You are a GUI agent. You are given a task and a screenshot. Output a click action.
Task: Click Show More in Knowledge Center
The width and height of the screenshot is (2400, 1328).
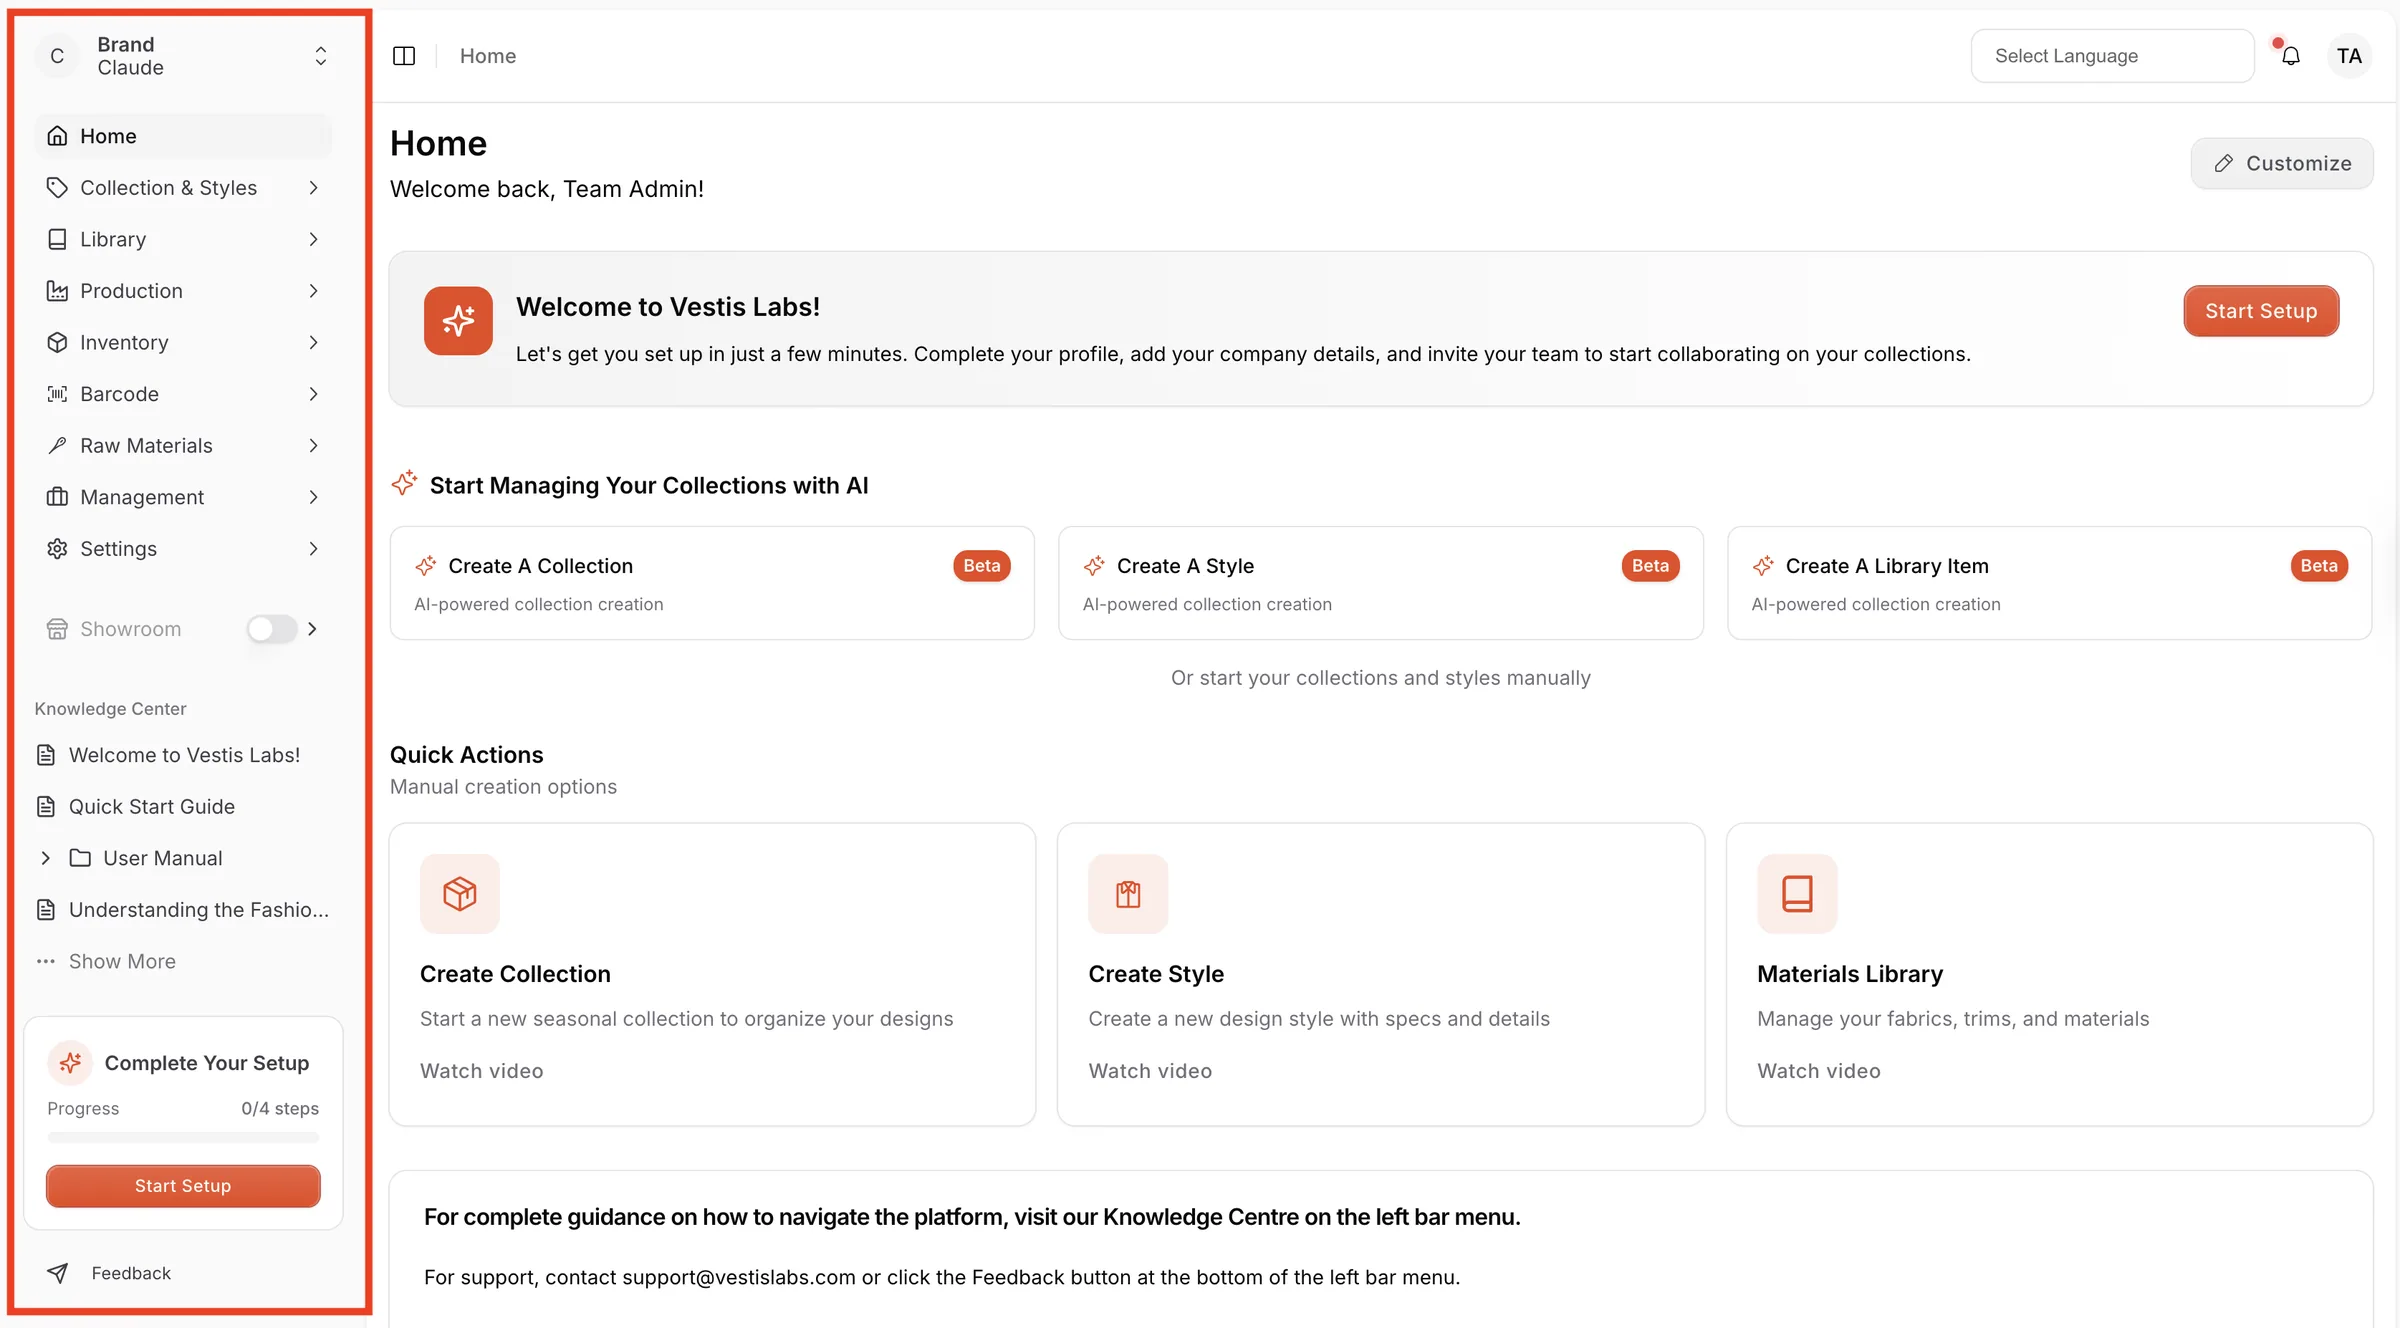point(122,962)
